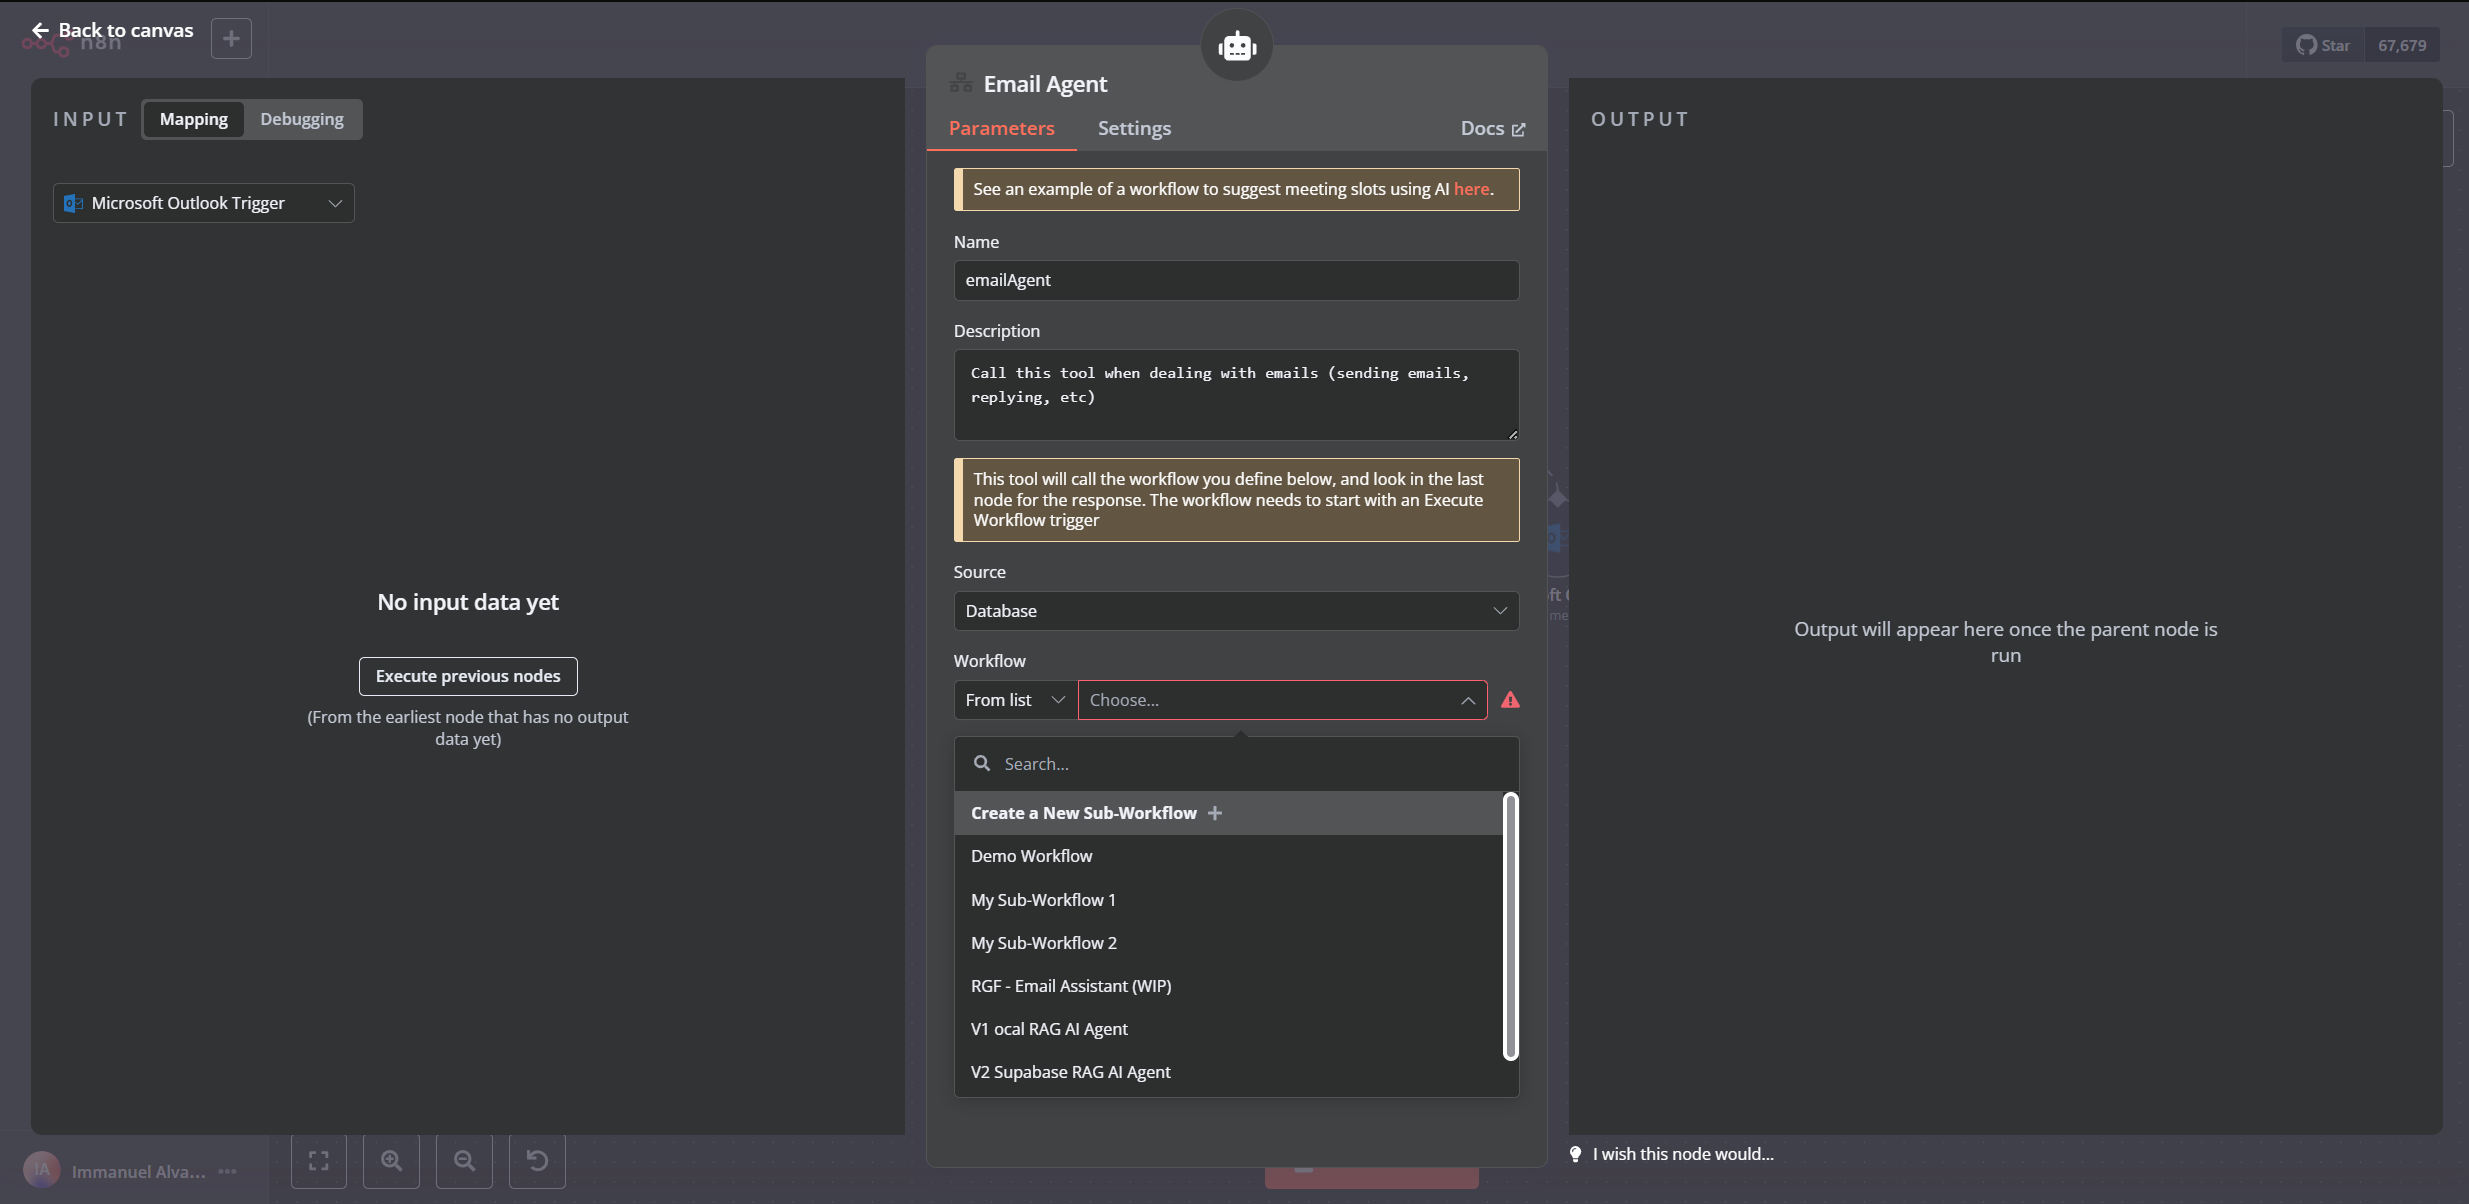Click the robot agent icon at top
Screen dimensions: 2469x1204
tap(1237, 46)
